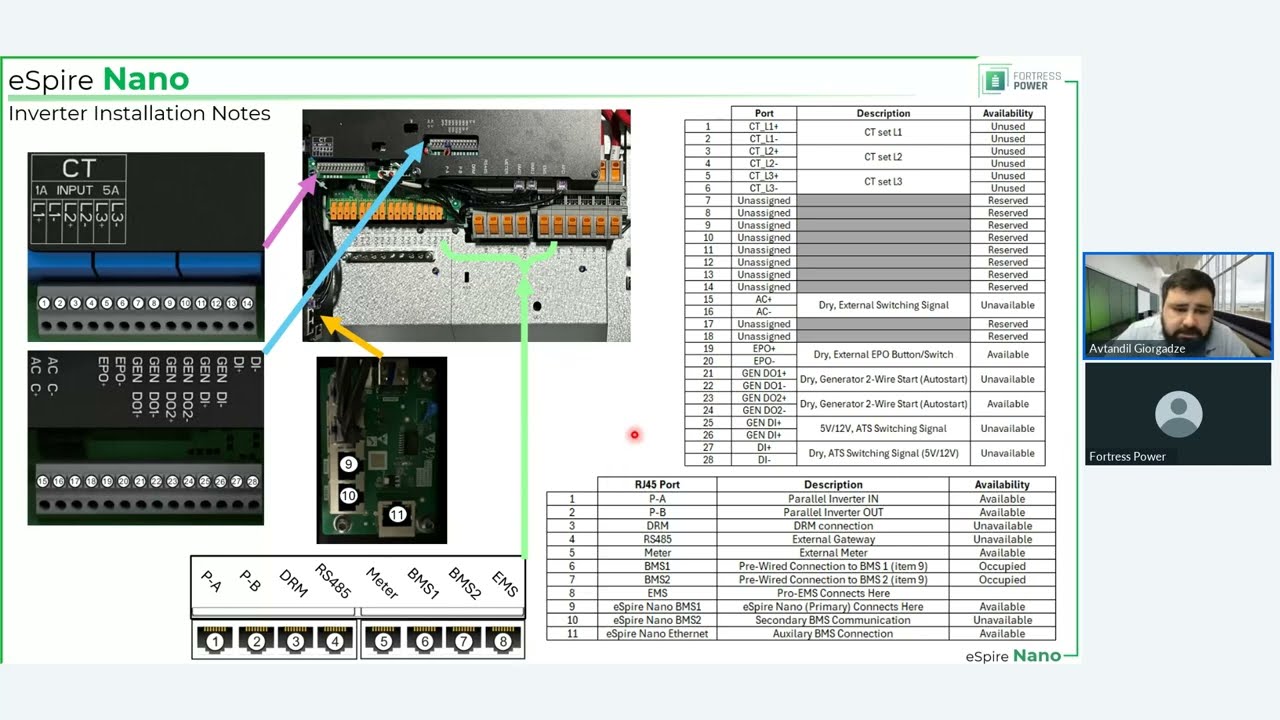The height and width of the screenshot is (720, 1280).
Task: Click 'Pro-EMS Connects Here' cell
Action: [x=833, y=593]
